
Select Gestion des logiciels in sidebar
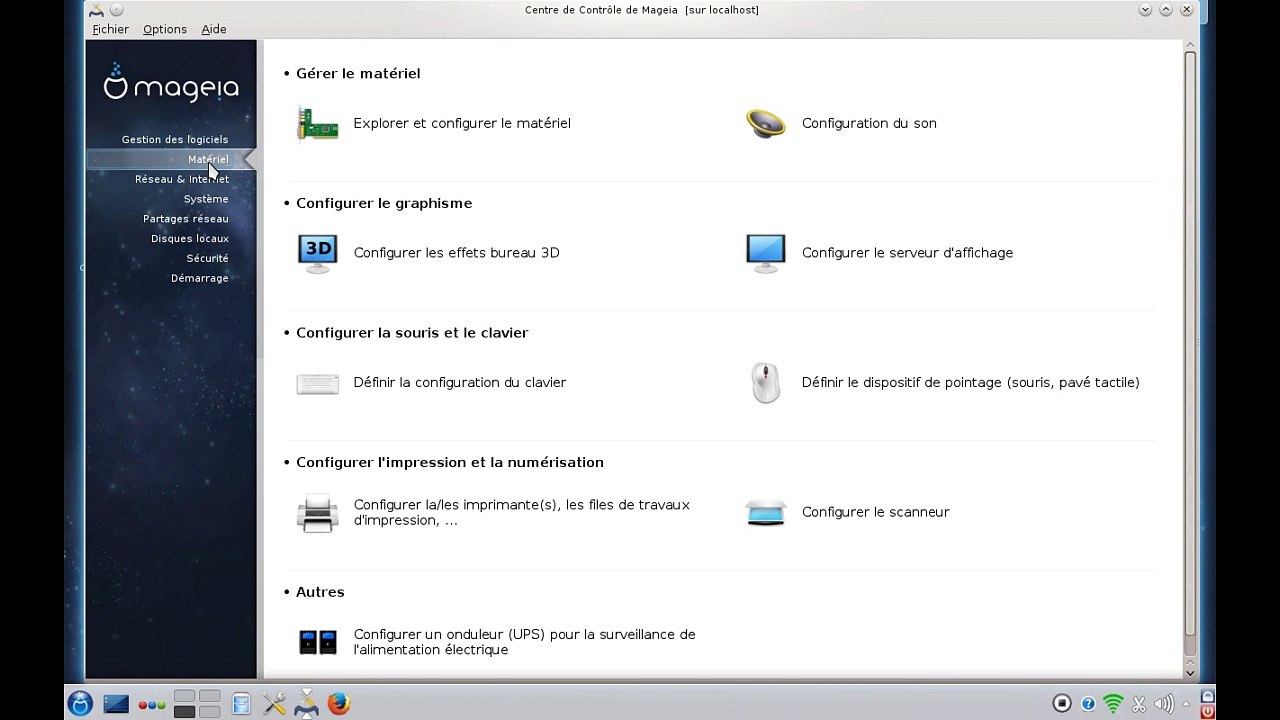point(175,140)
